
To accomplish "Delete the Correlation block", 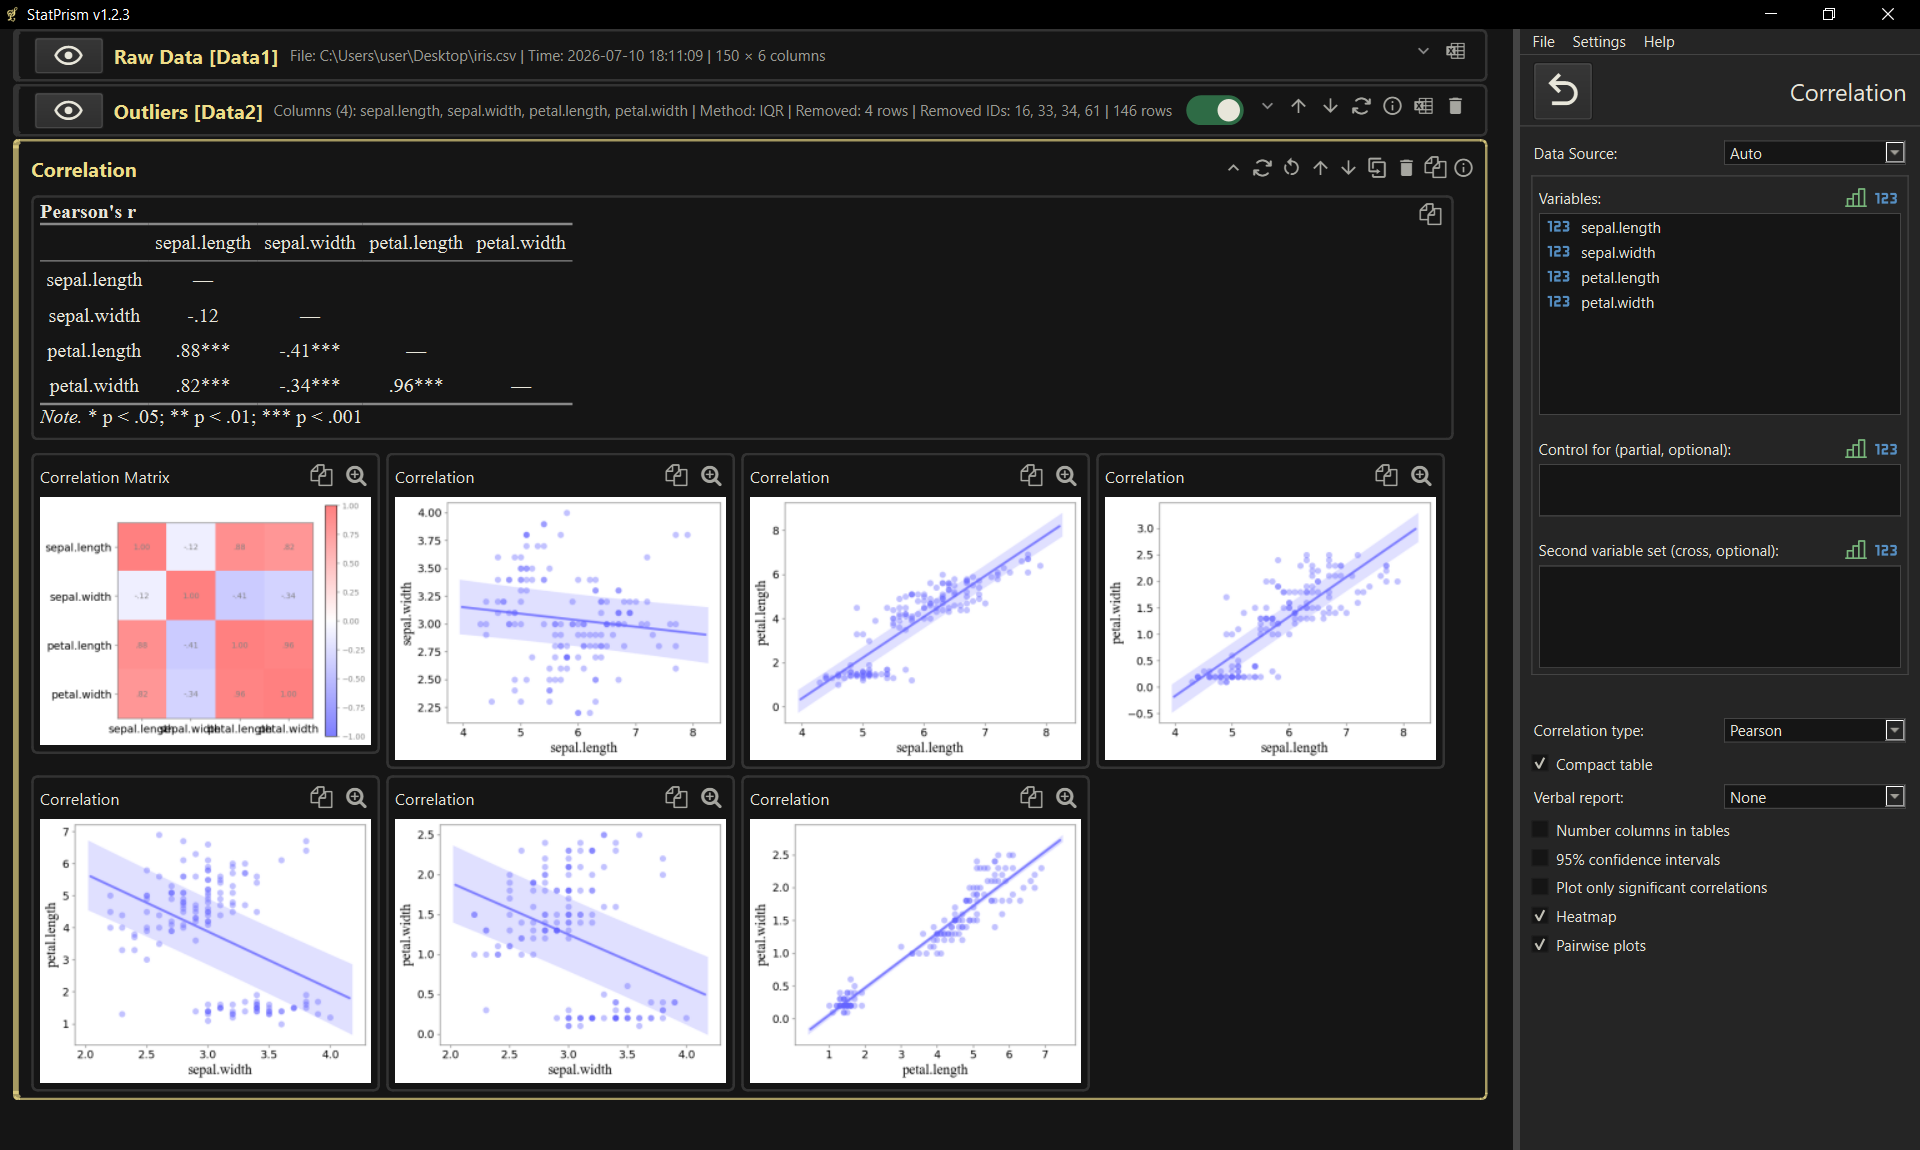I will click(1406, 168).
